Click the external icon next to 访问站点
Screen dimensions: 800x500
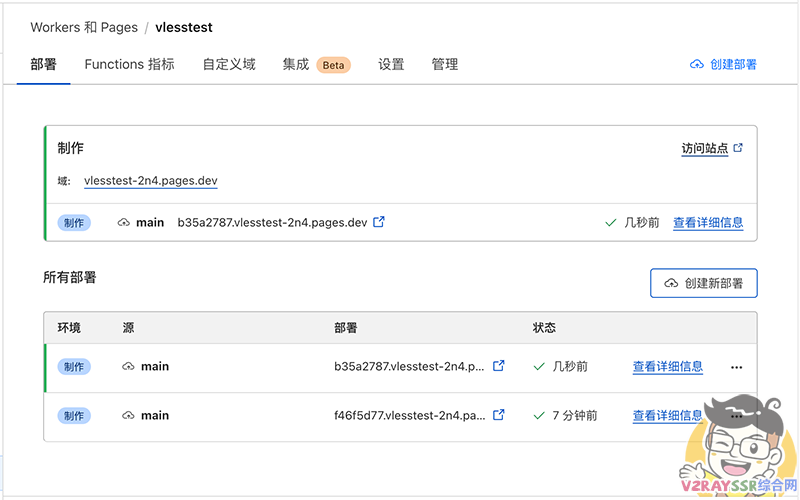click(738, 148)
